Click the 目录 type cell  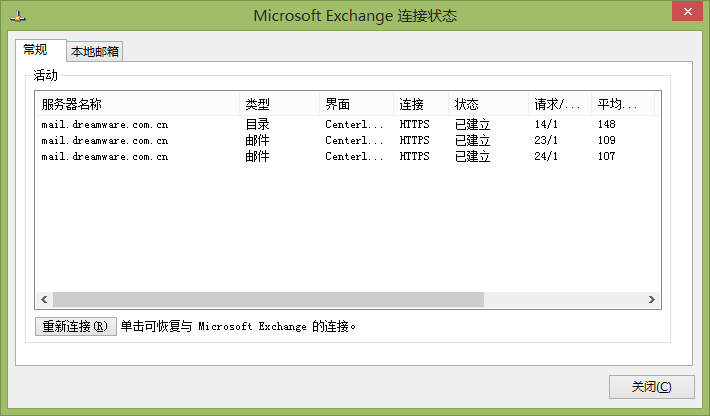[257, 124]
